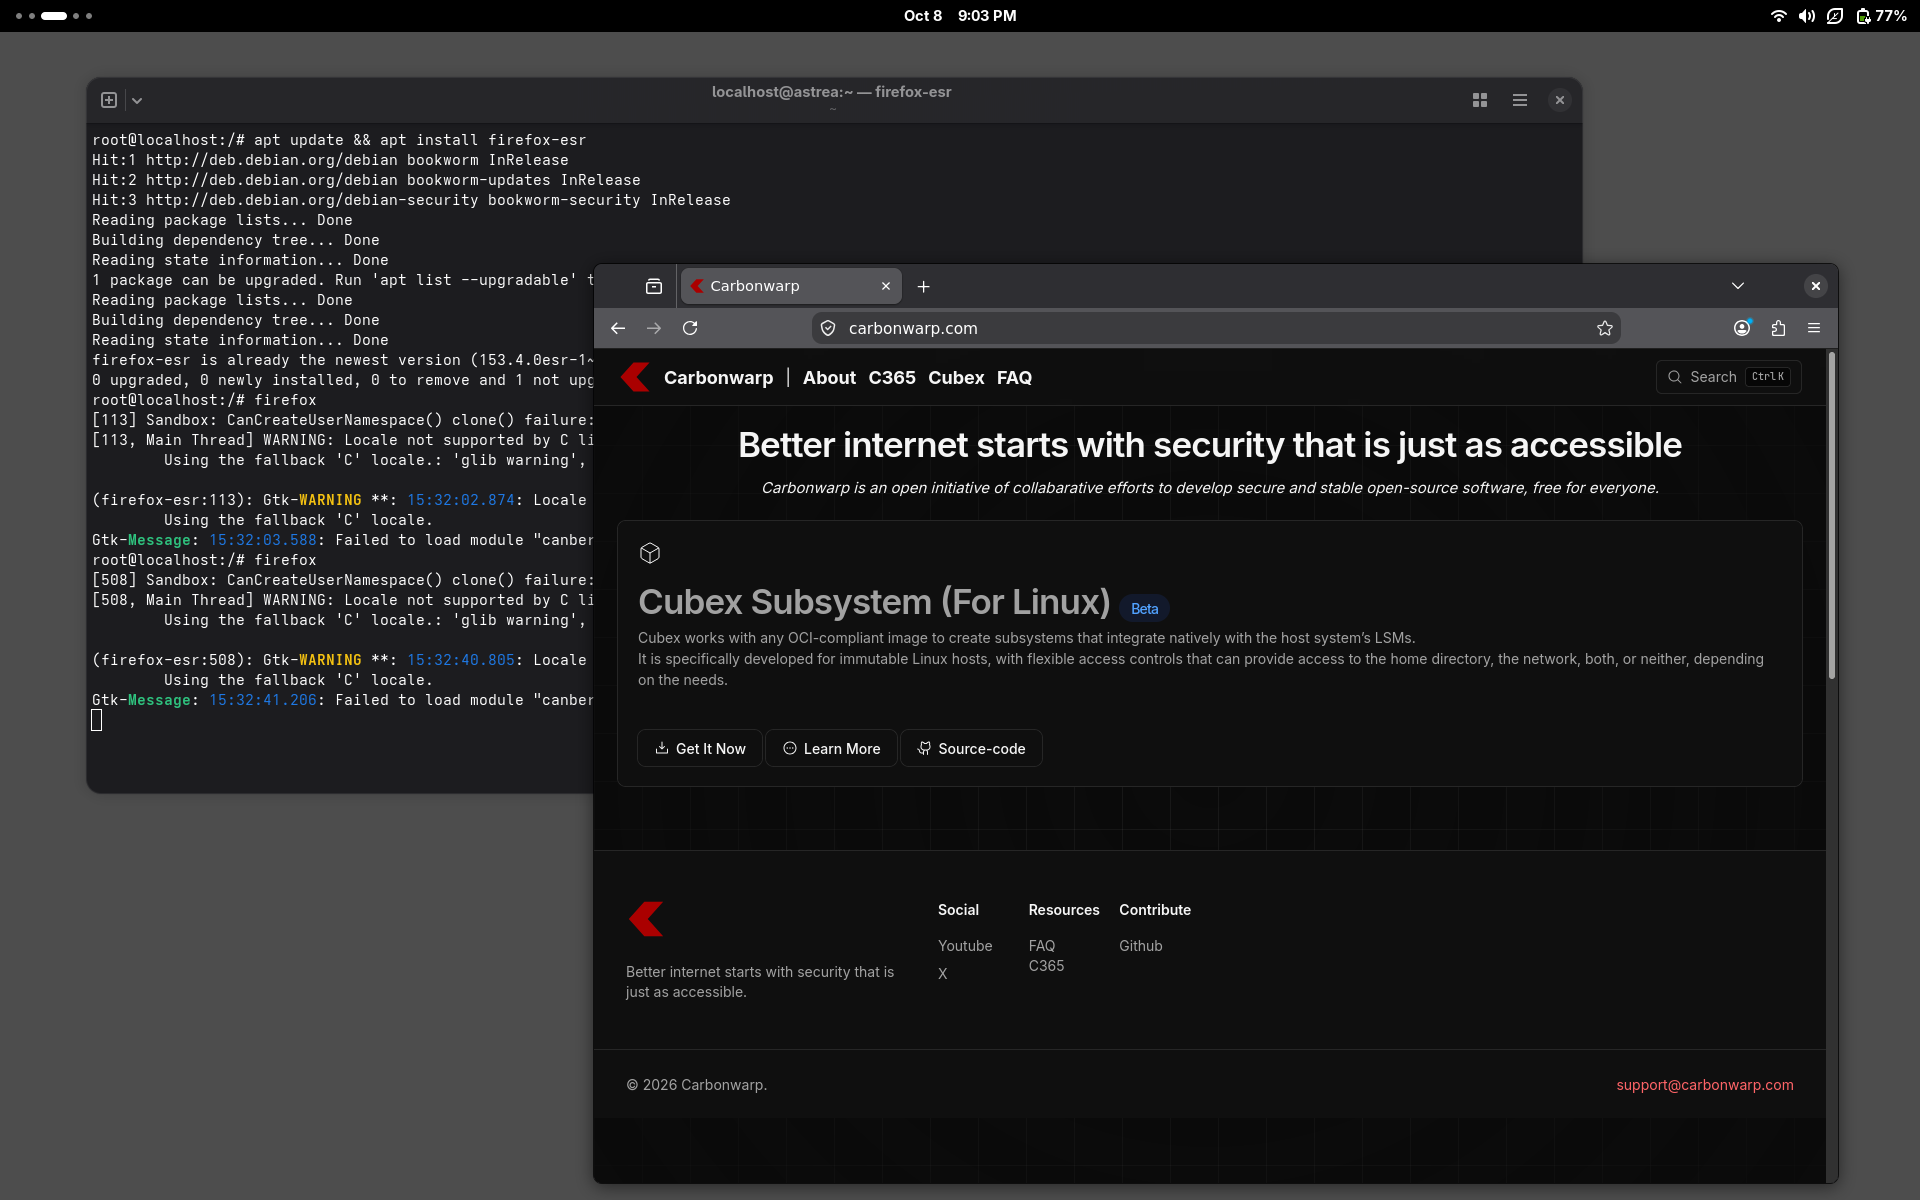
Task: Click the new tab icon in terminal window
Action: tap(109, 100)
